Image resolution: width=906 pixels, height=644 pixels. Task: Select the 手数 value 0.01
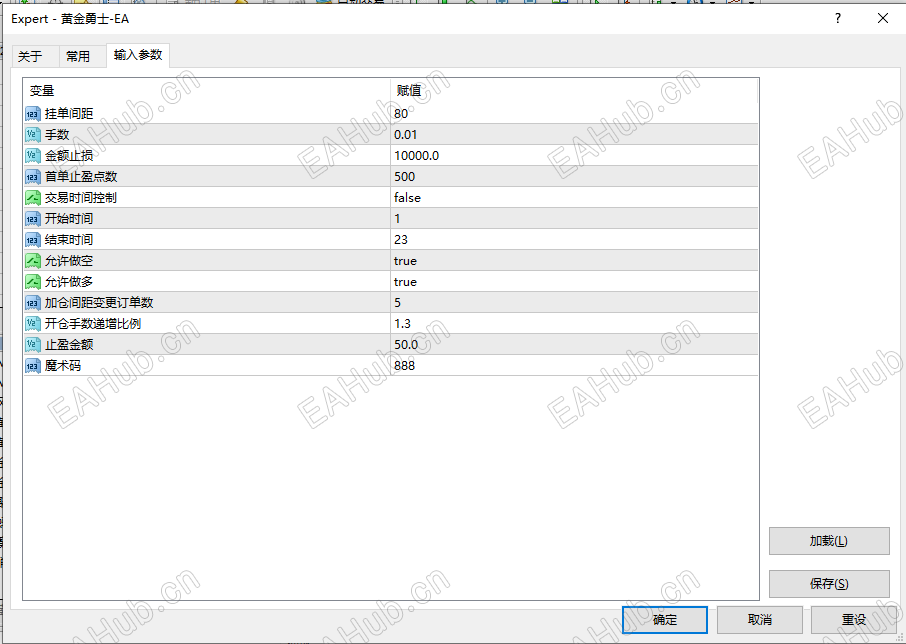click(x=406, y=135)
